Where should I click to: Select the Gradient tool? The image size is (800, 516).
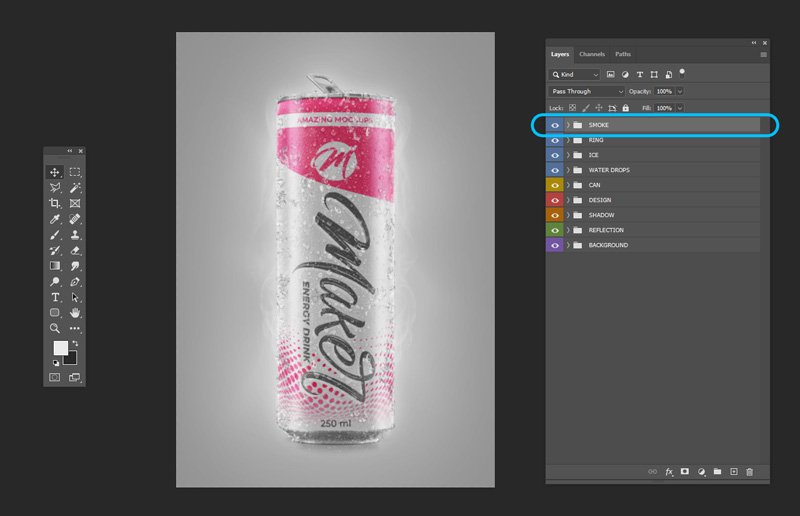click(55, 266)
